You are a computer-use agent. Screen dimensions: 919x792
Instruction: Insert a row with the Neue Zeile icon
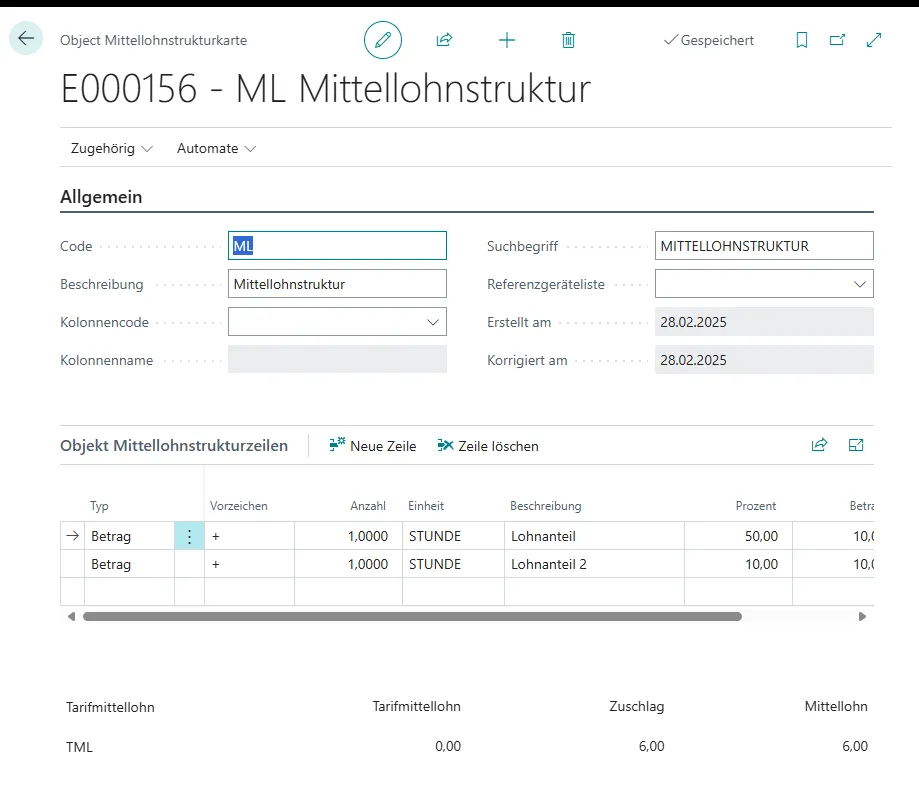pyautogui.click(x=372, y=446)
